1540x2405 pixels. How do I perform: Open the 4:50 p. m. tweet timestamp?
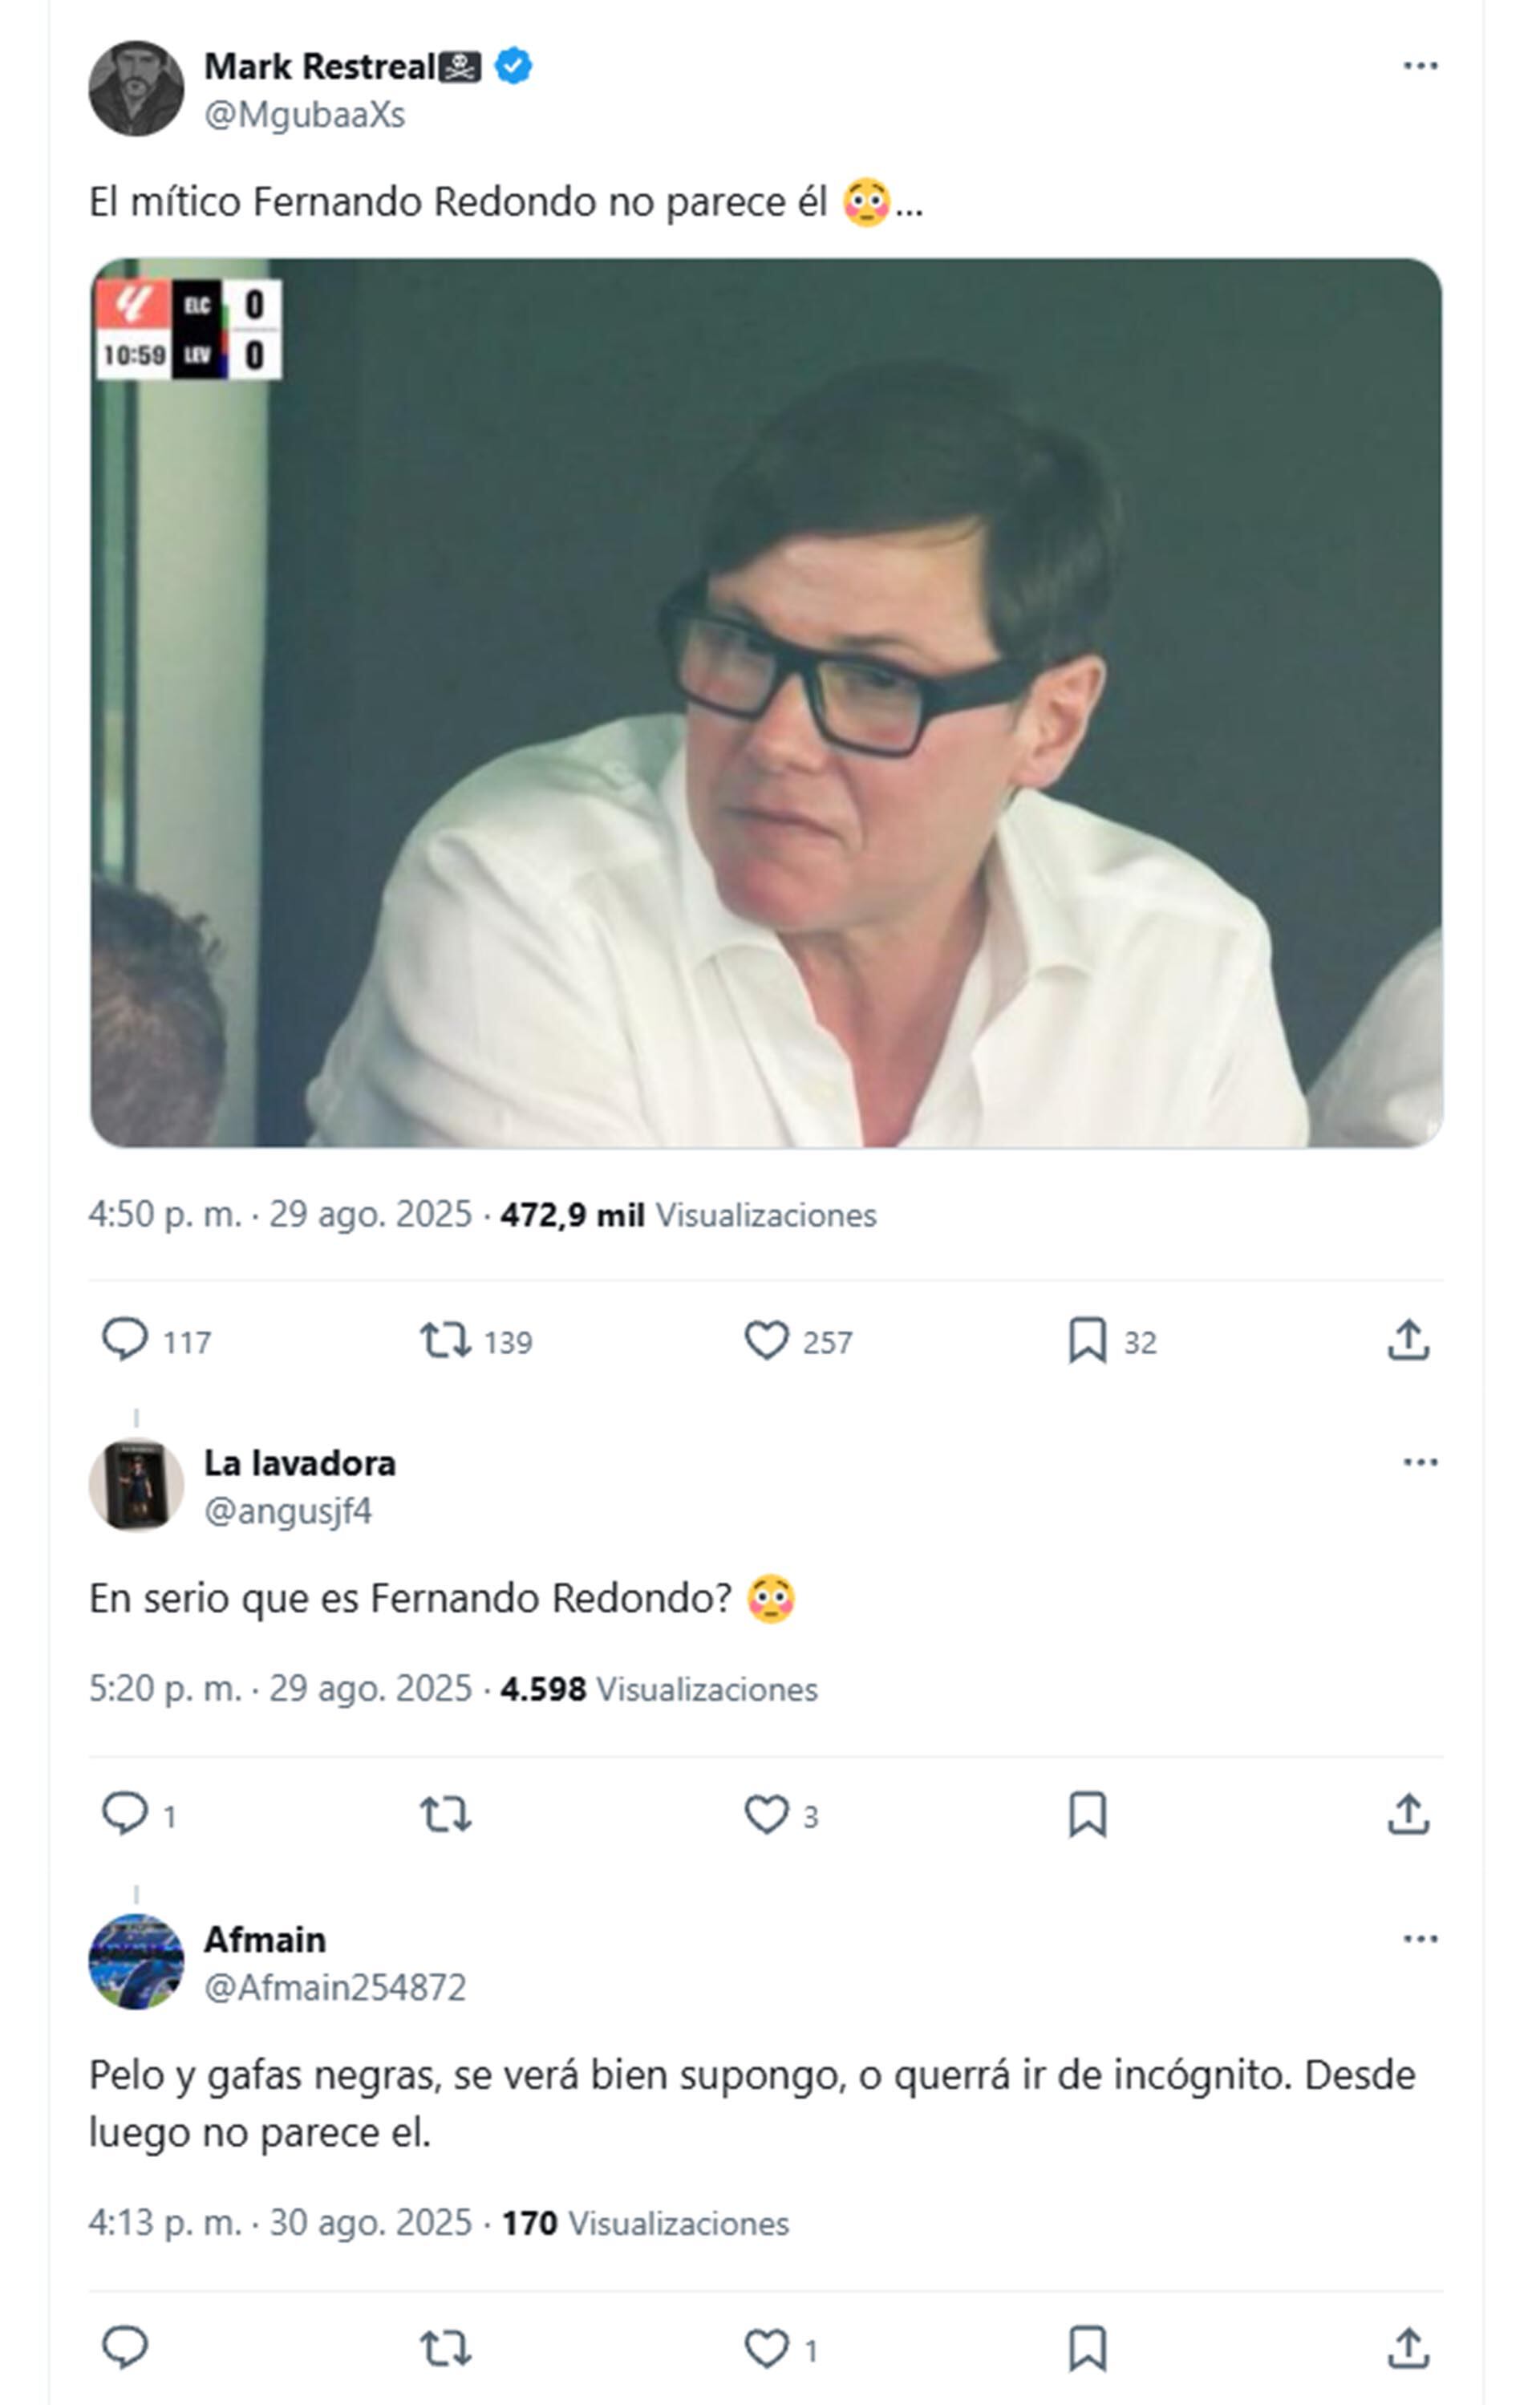[x=165, y=1215]
